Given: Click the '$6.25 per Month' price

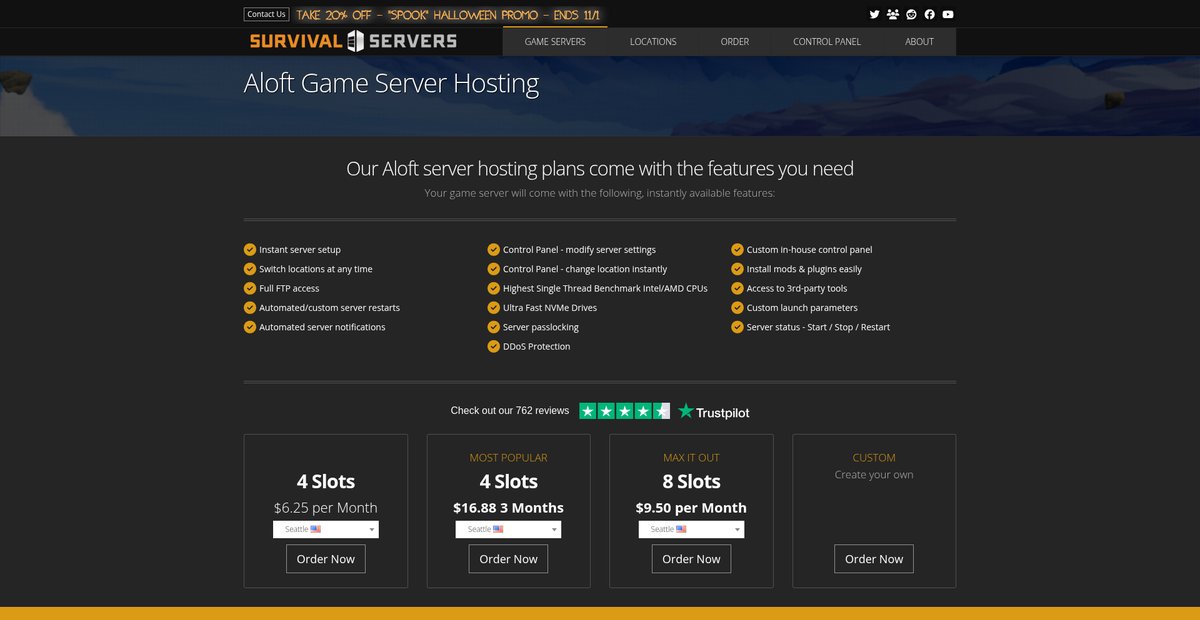Looking at the screenshot, I should click(x=326, y=507).
